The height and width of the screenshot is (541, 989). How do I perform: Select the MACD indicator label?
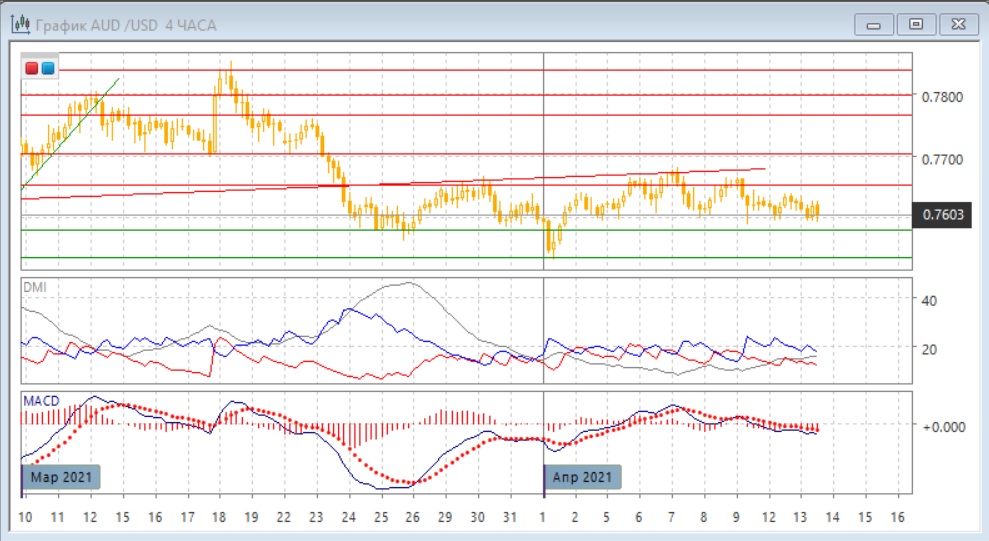point(41,400)
